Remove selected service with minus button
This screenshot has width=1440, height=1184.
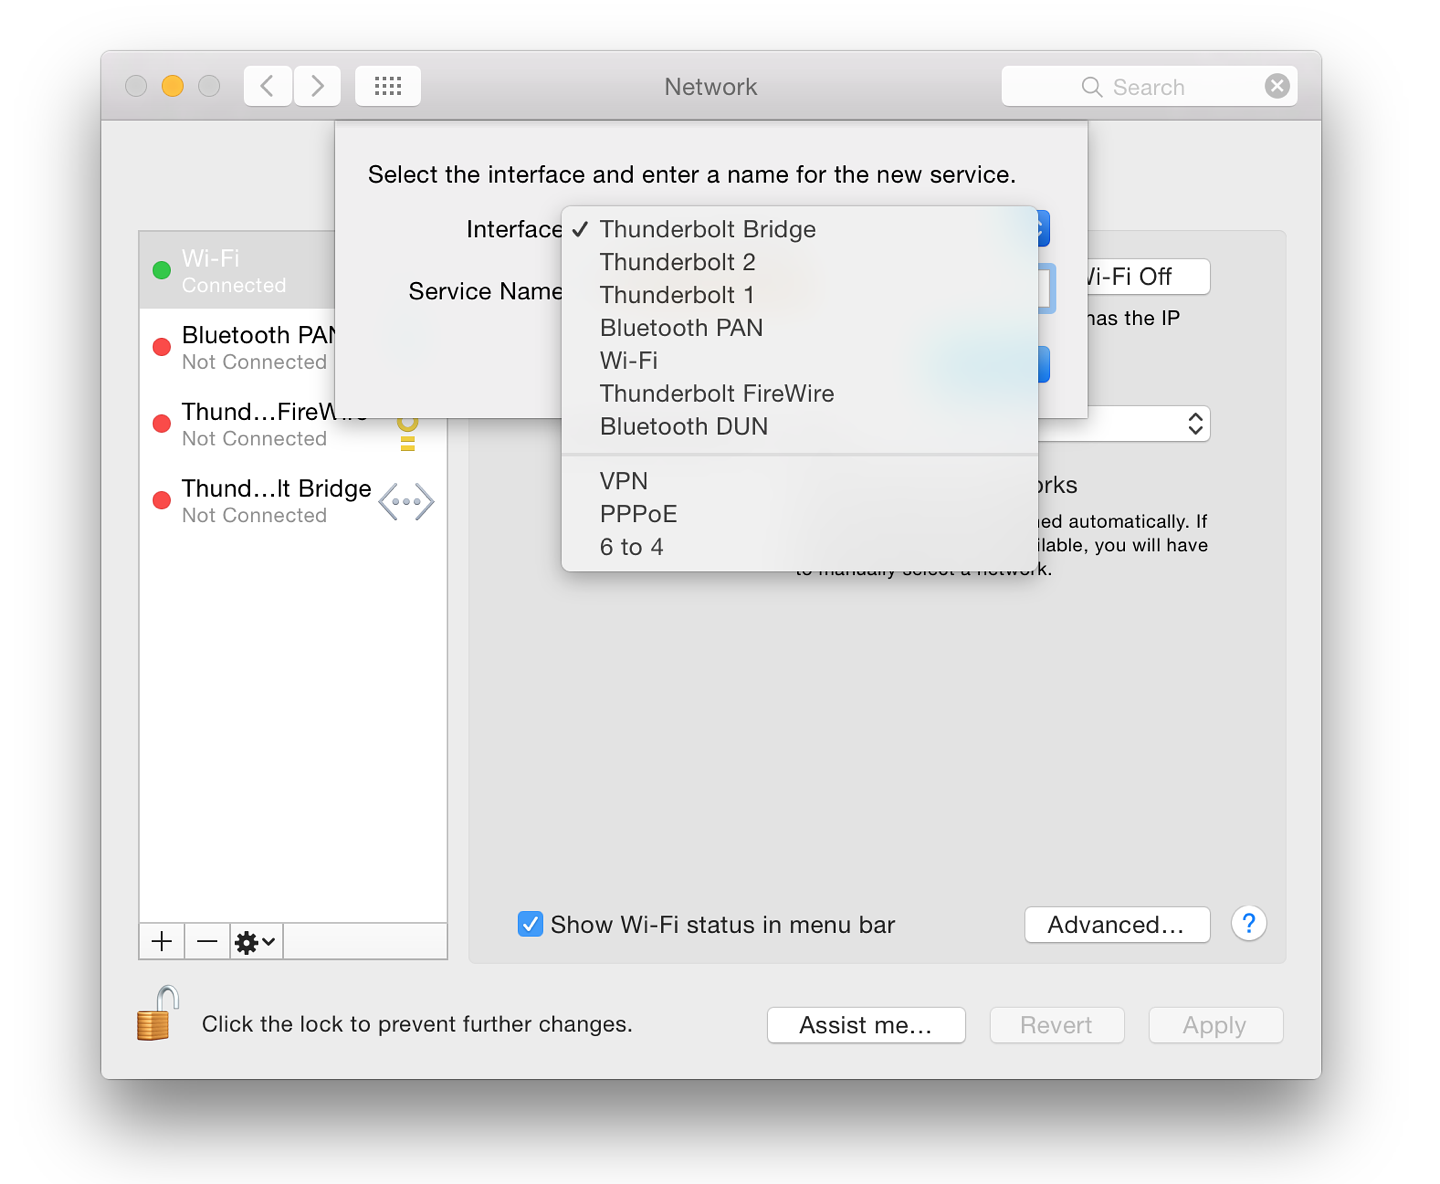click(207, 941)
